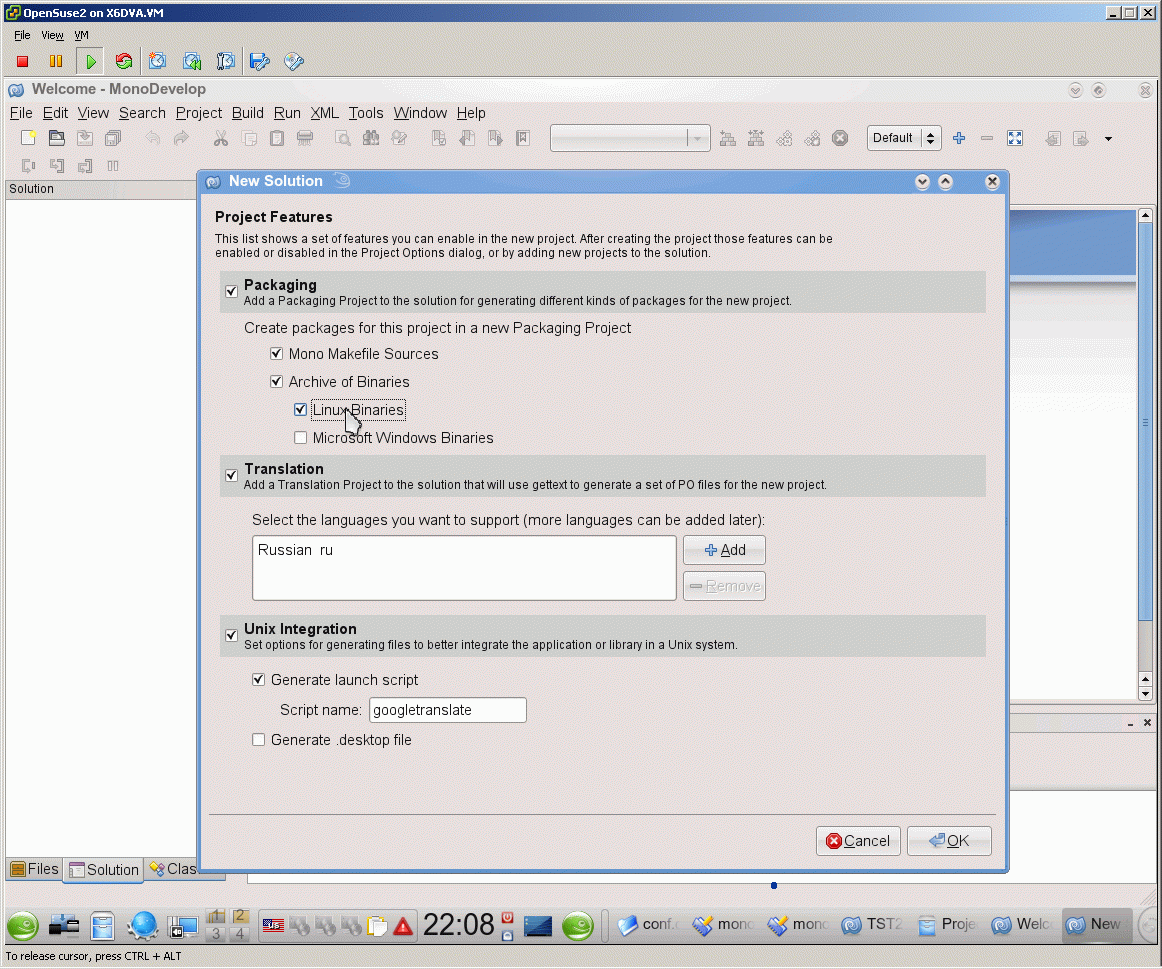Viewport: 1162px width, 969px height.
Task: Click the New File toolbar icon
Action: click(x=28, y=138)
